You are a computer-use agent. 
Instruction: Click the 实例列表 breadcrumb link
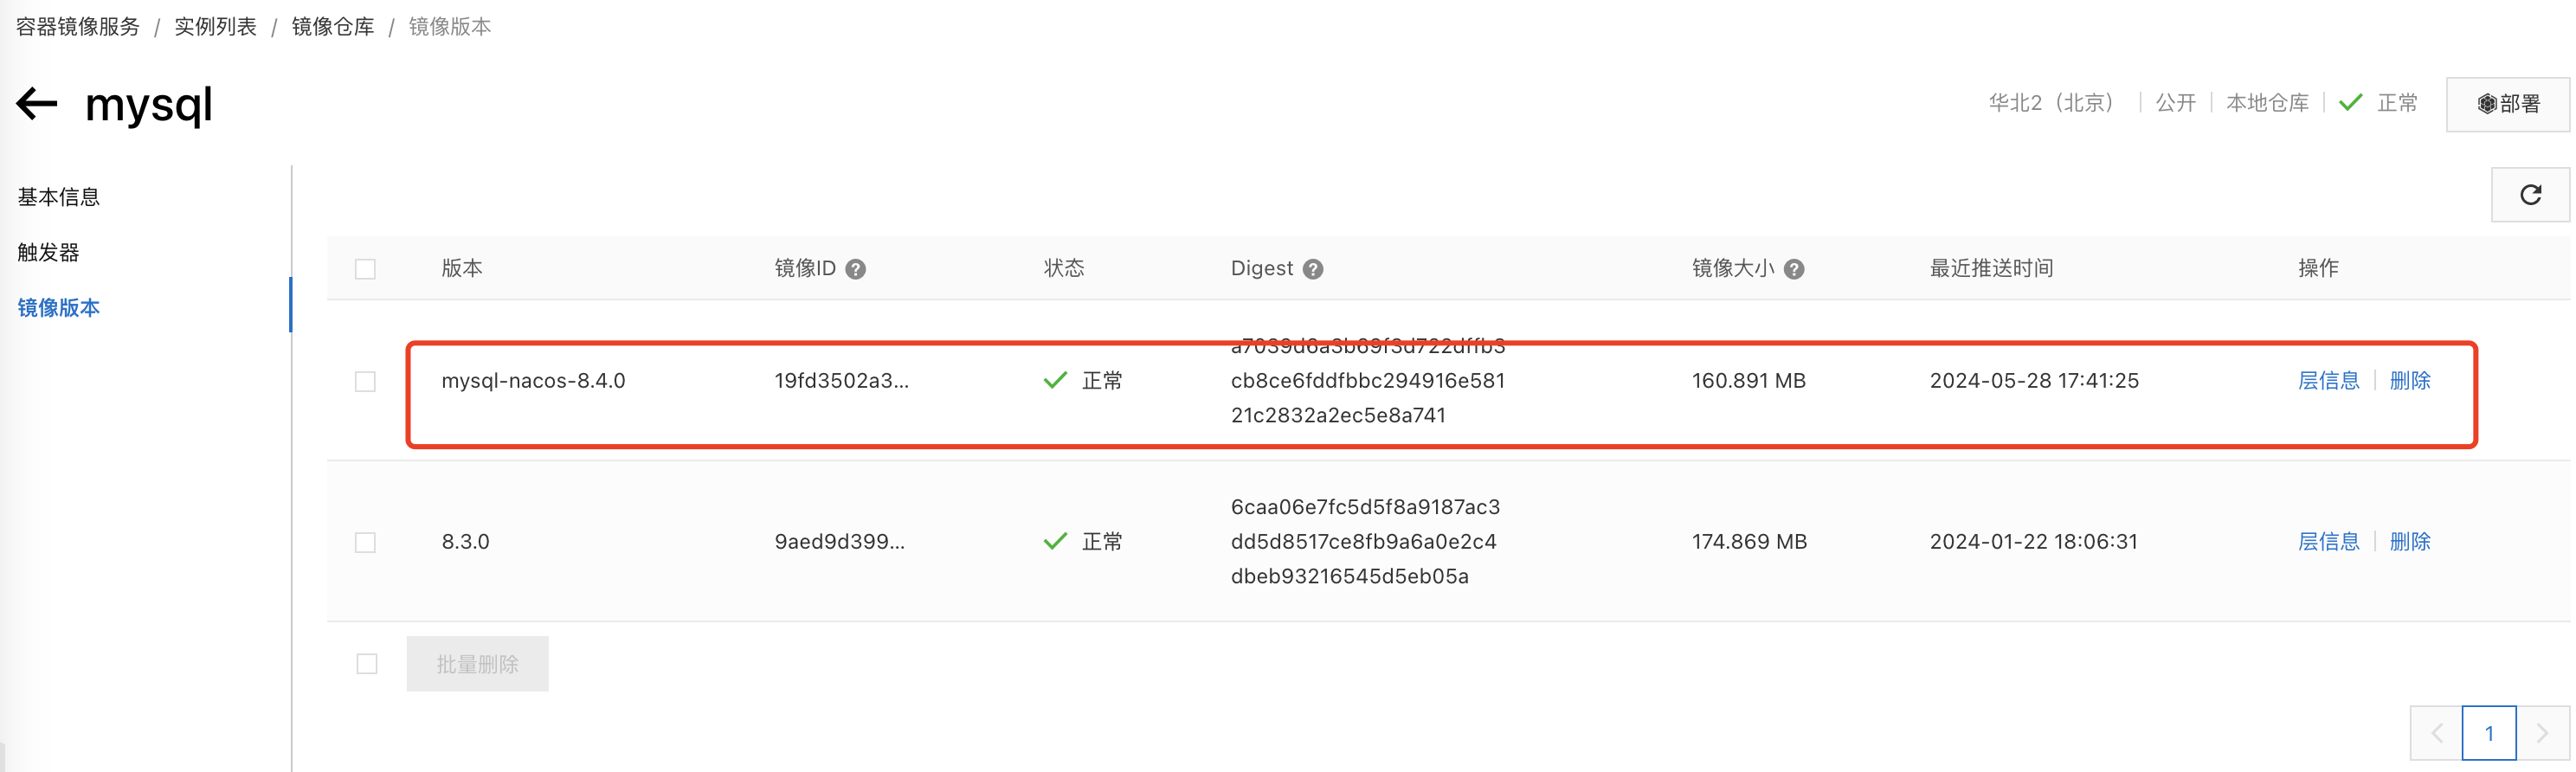click(215, 27)
